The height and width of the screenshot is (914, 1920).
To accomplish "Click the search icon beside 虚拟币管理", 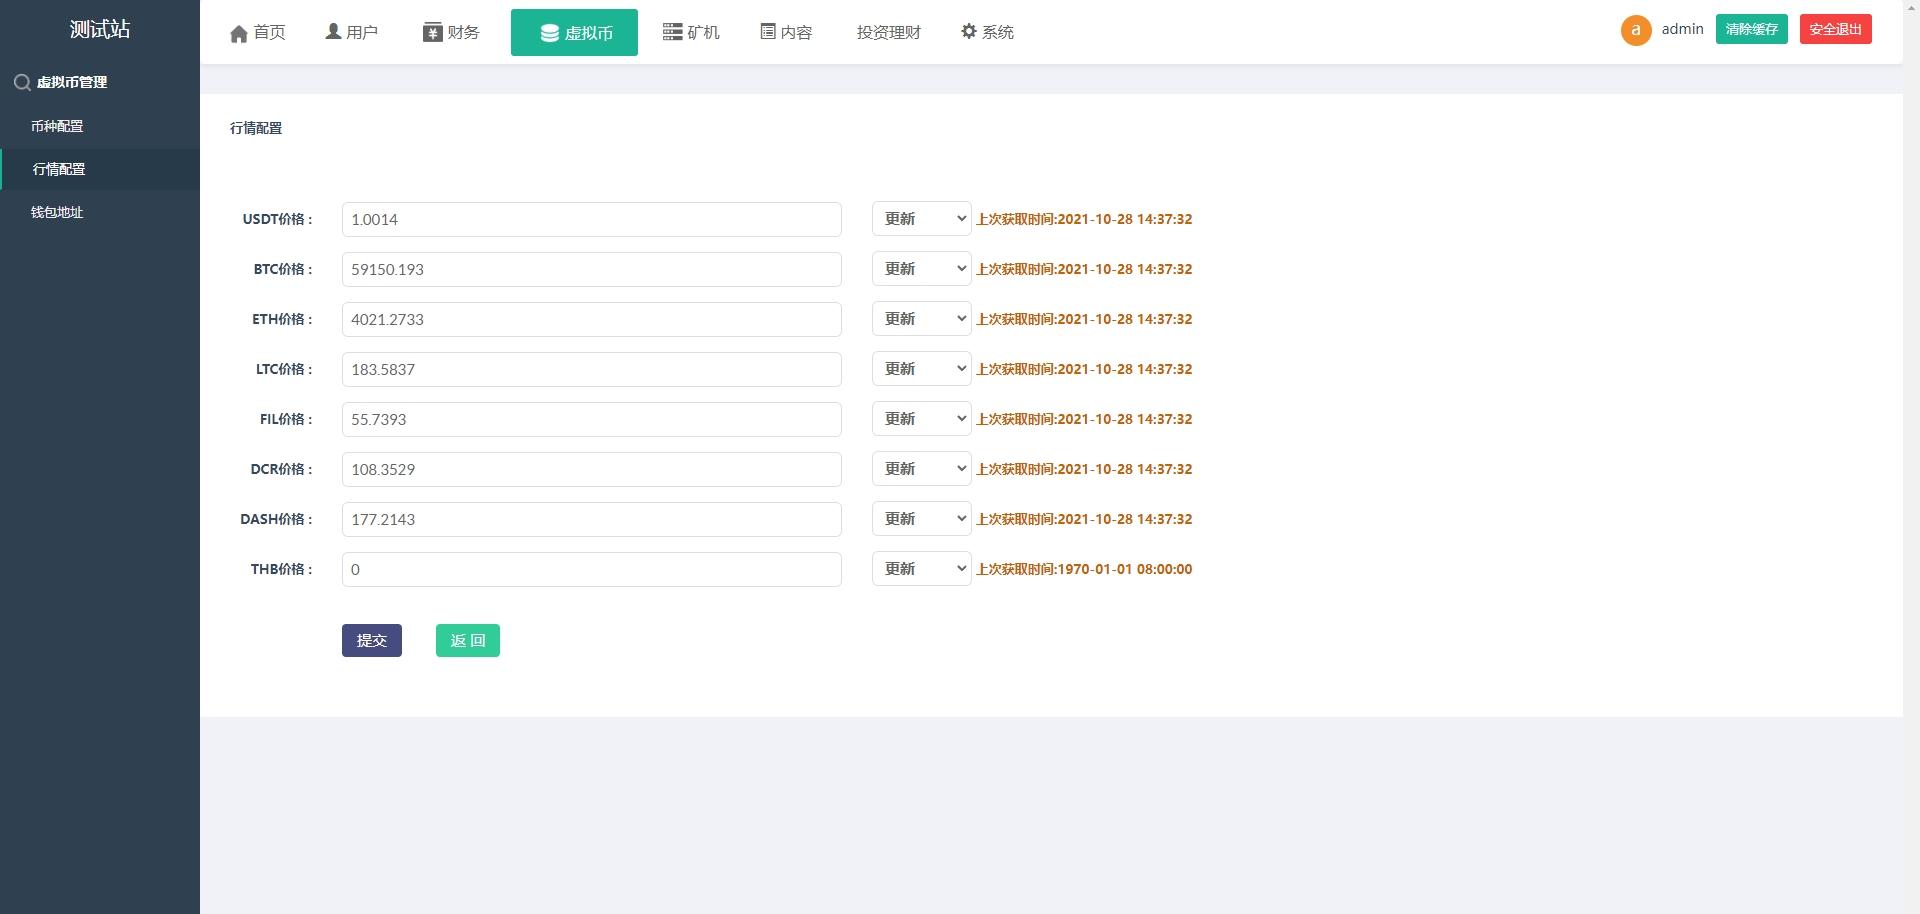I will click(x=22, y=82).
